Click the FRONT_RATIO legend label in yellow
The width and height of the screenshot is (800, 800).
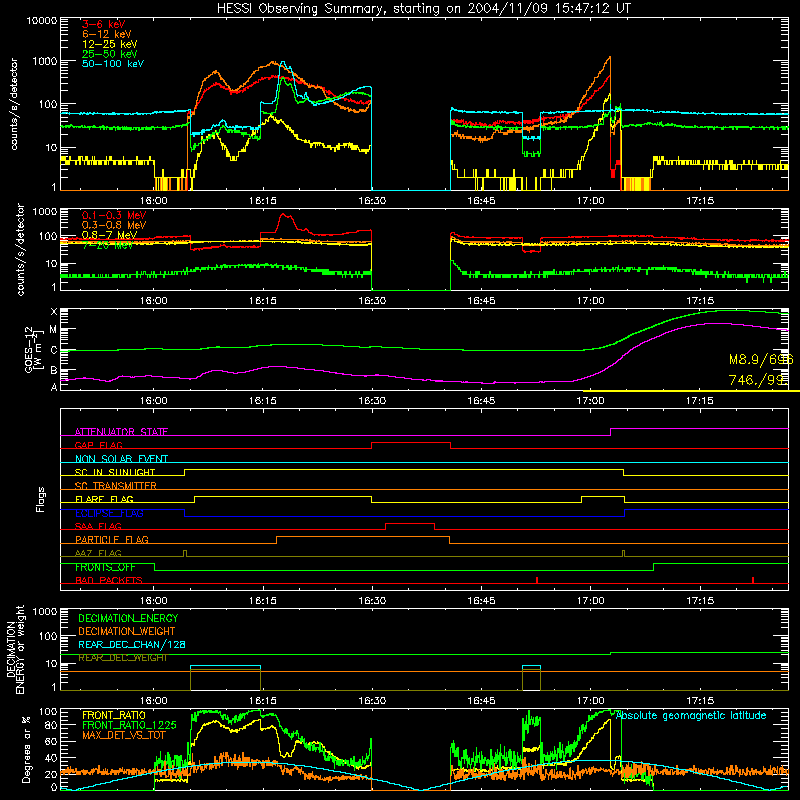tap(114, 715)
